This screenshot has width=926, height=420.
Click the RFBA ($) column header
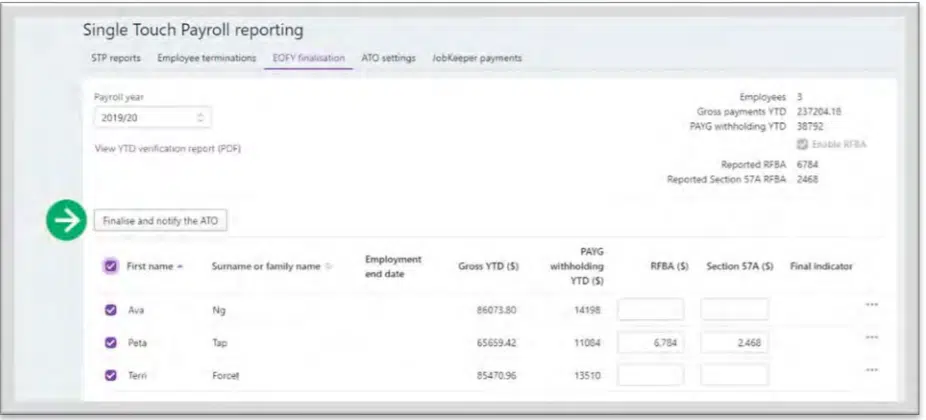point(669,266)
